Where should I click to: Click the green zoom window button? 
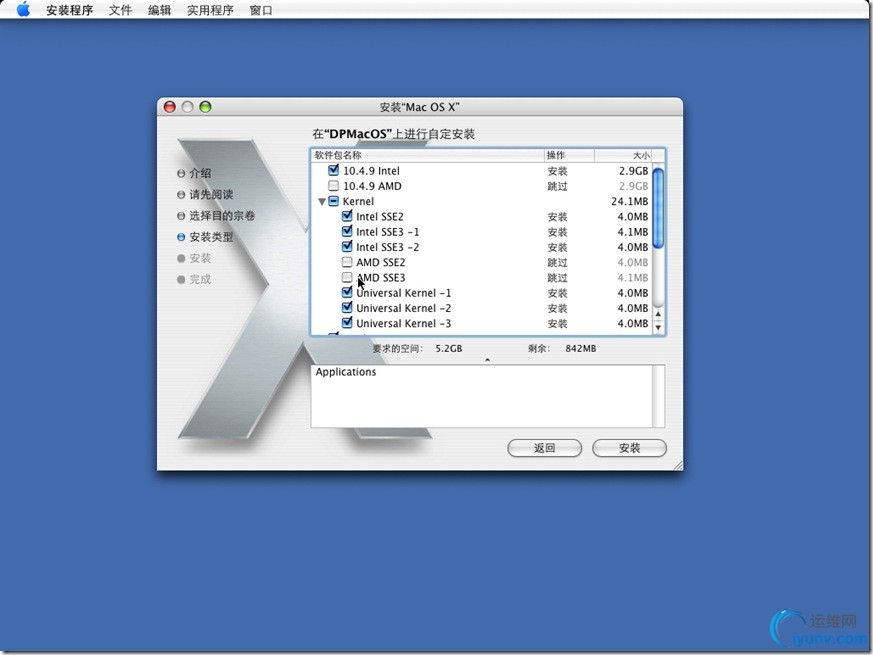pyautogui.click(x=205, y=106)
